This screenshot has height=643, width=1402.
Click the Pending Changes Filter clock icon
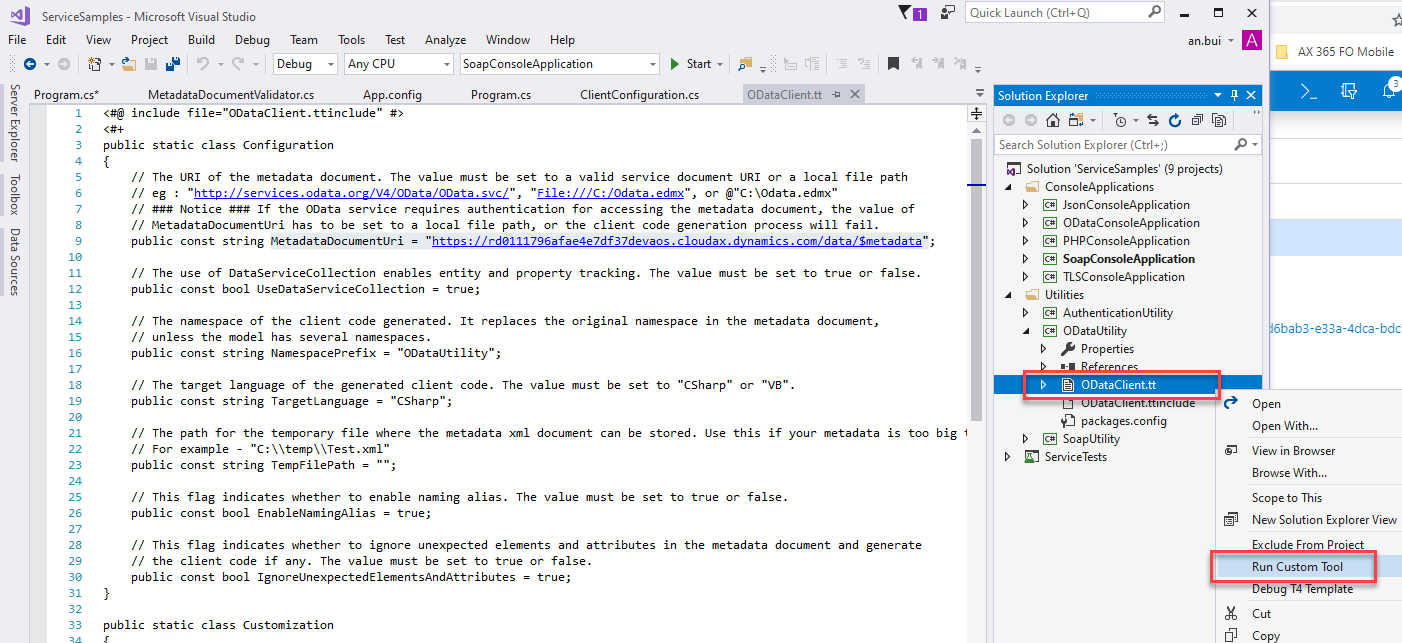tap(1119, 120)
